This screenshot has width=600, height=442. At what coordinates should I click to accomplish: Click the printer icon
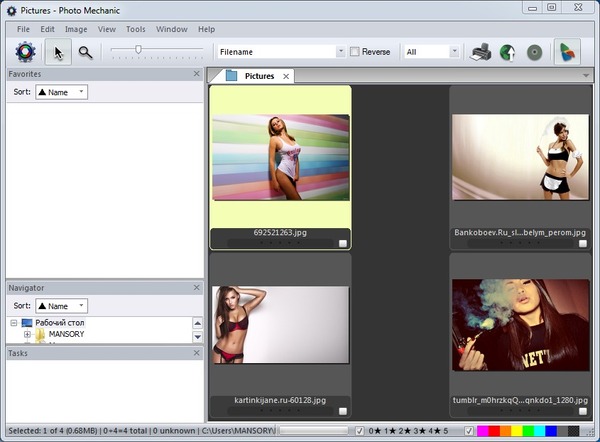point(481,52)
